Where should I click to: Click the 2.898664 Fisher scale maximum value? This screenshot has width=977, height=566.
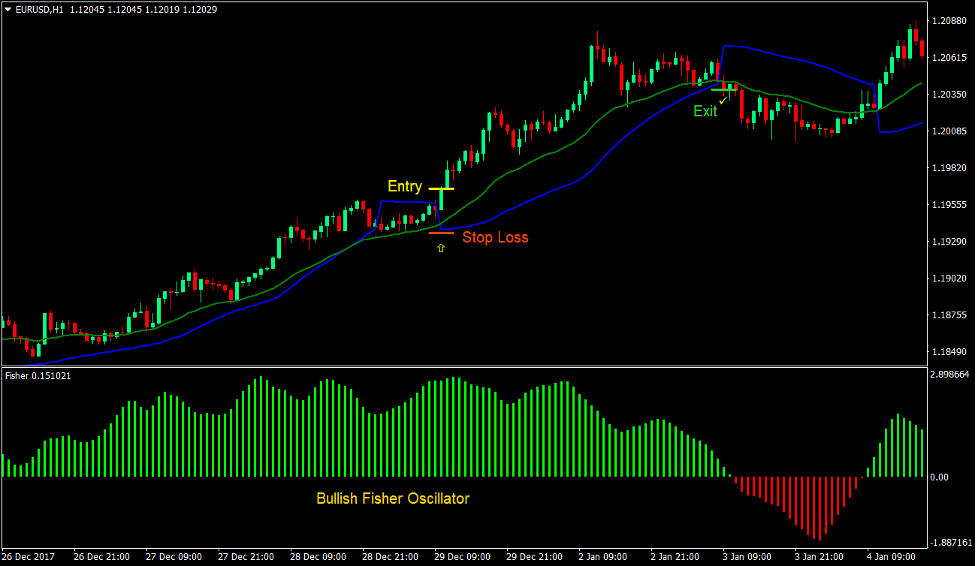950,374
